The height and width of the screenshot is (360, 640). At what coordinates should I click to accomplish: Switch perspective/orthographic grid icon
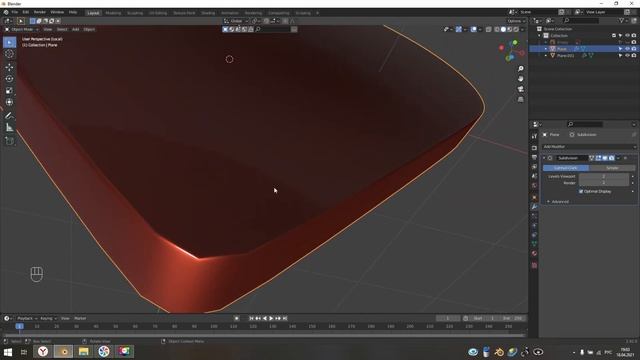point(520,99)
